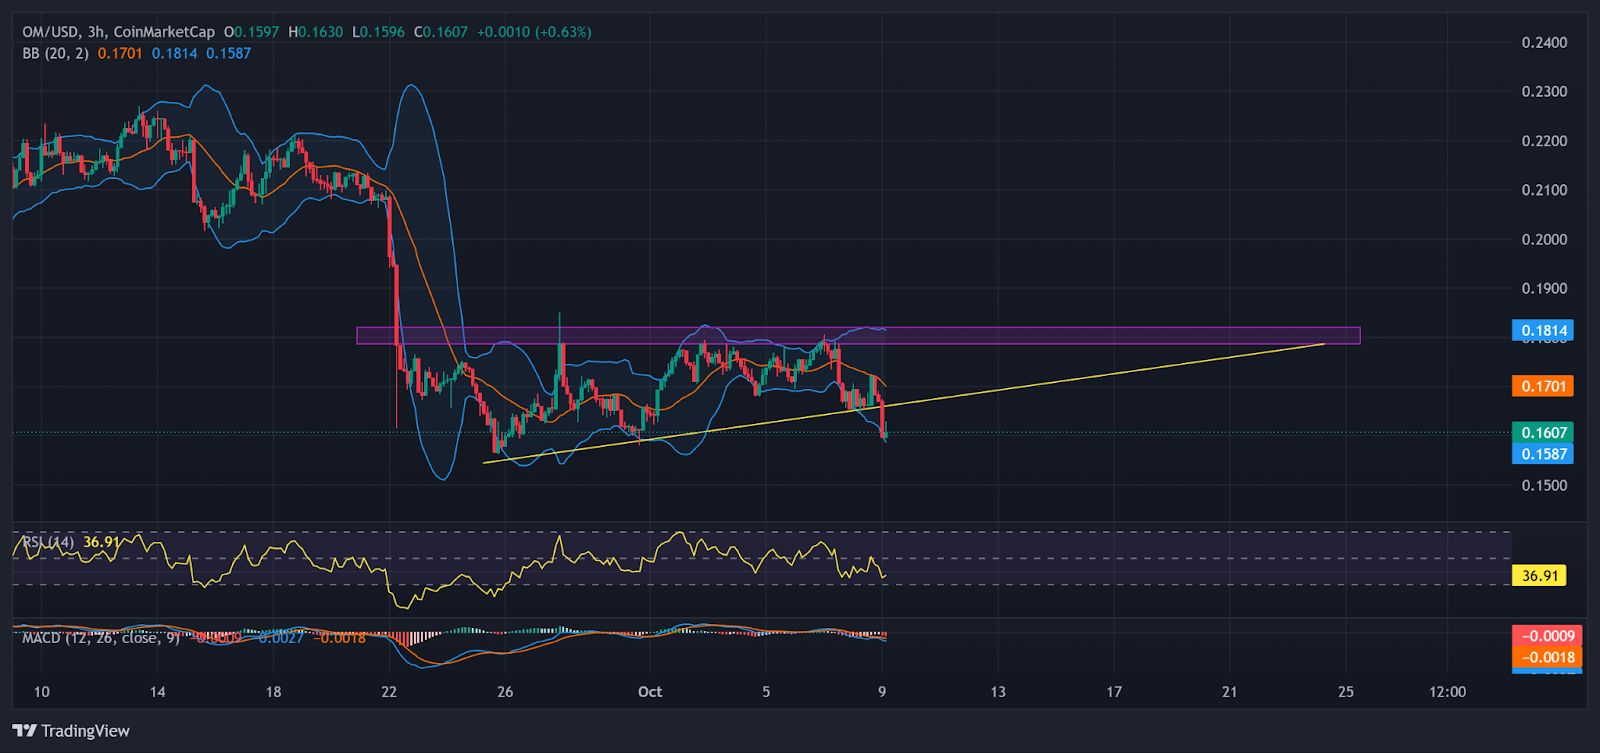1600x753 pixels.
Task: Click the blue 0.1587 lower band price tag
Action: tap(1544, 454)
